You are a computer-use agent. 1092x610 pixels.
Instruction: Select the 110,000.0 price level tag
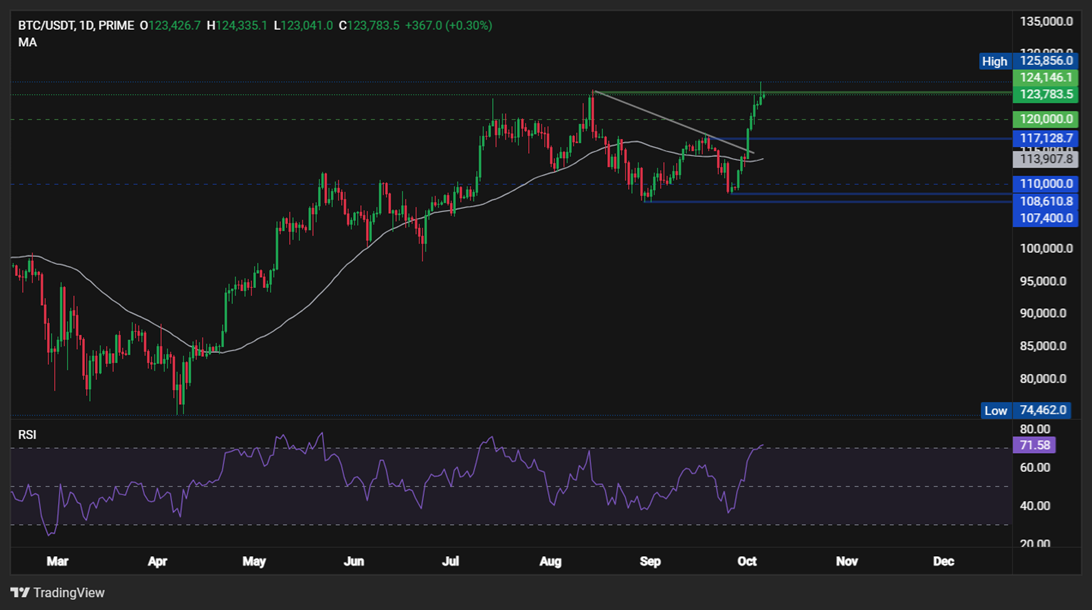(1046, 184)
